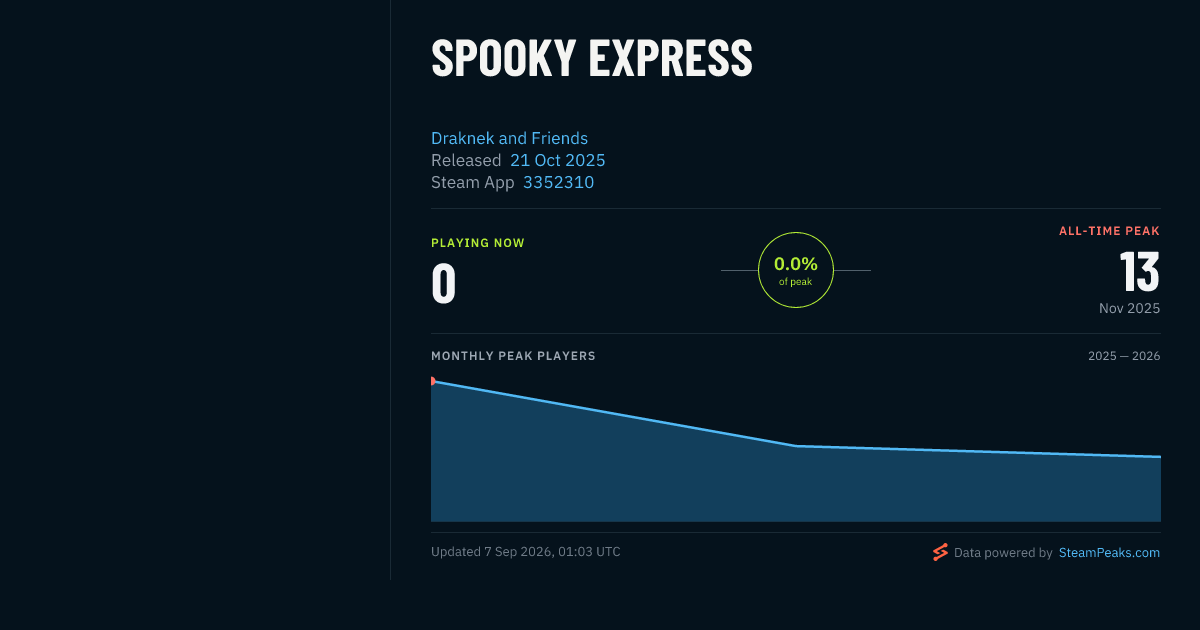Screen dimensions: 1200x630
Task: Click the Nov 2025 peak date
Action: pos(1129,308)
